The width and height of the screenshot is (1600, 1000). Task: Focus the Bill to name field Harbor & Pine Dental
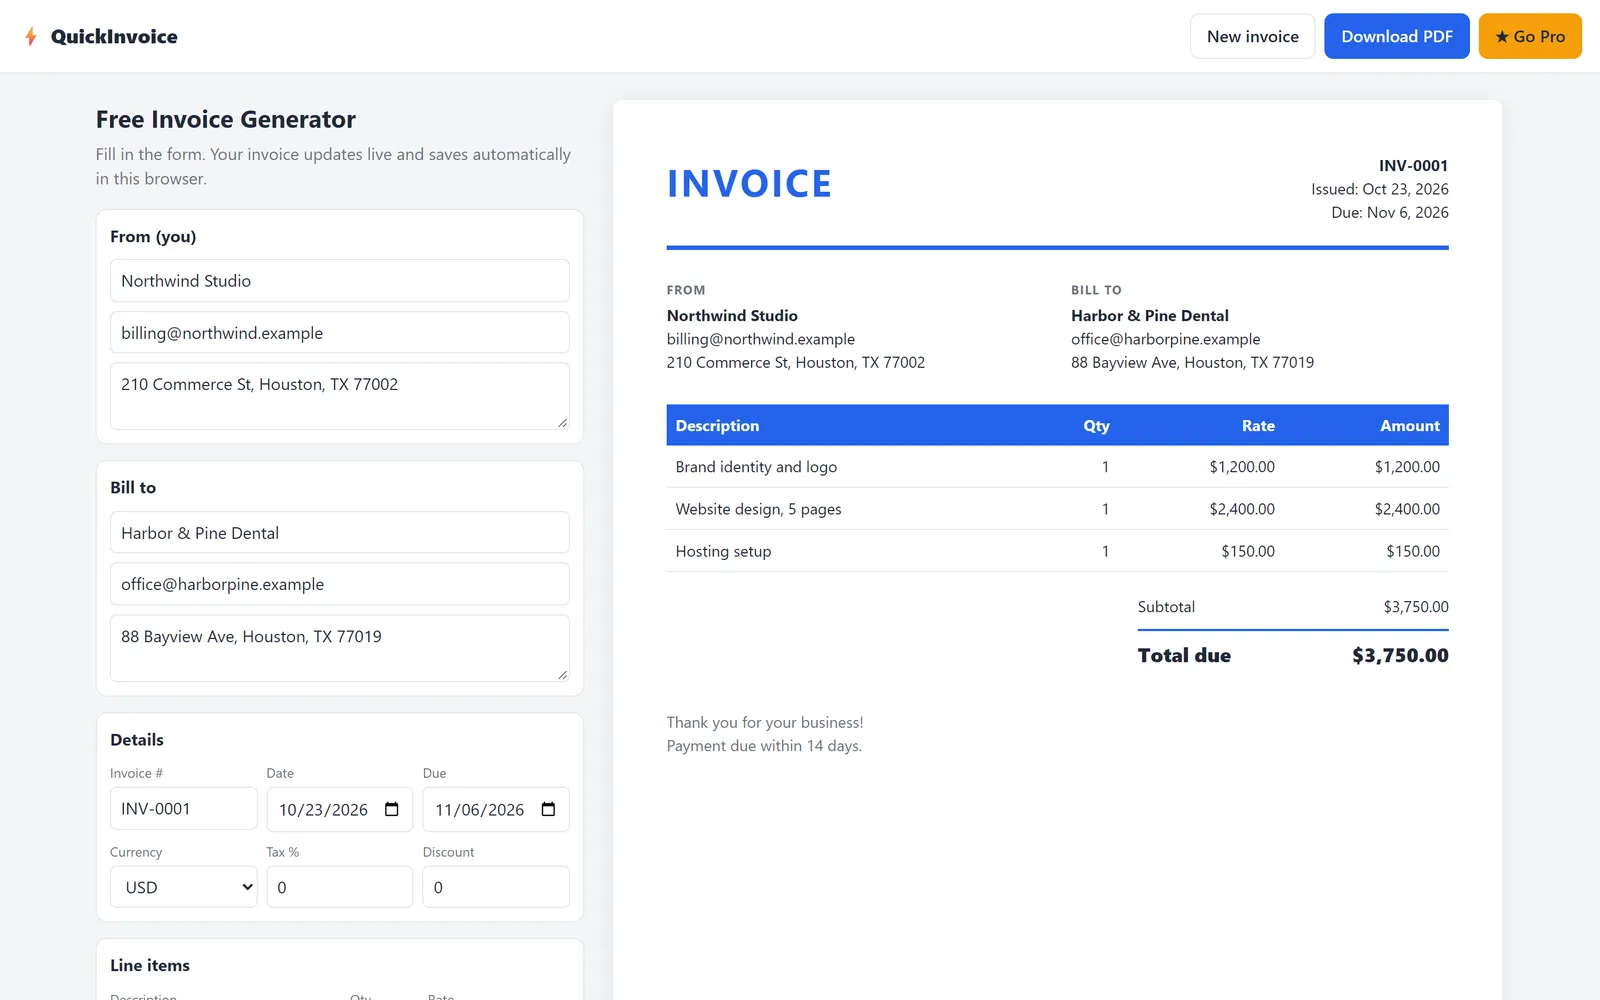(339, 533)
